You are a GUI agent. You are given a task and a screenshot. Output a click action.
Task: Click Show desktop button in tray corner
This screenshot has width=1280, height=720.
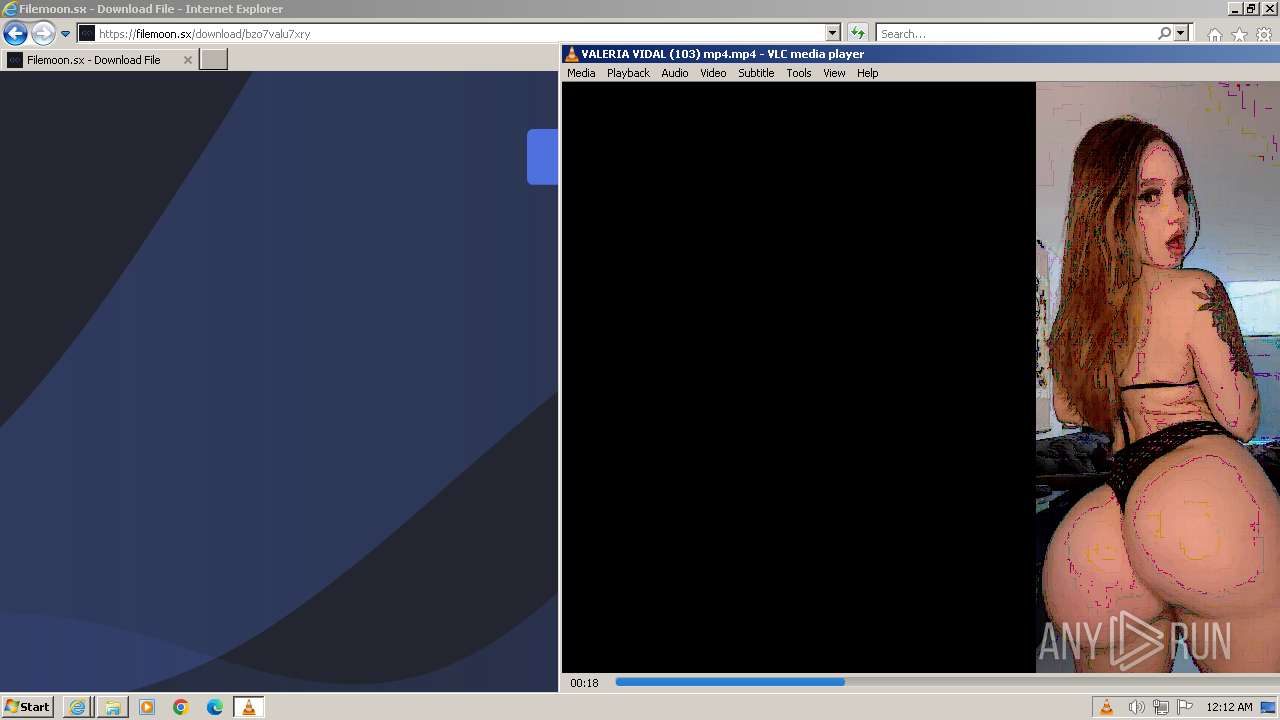(x=1269, y=707)
